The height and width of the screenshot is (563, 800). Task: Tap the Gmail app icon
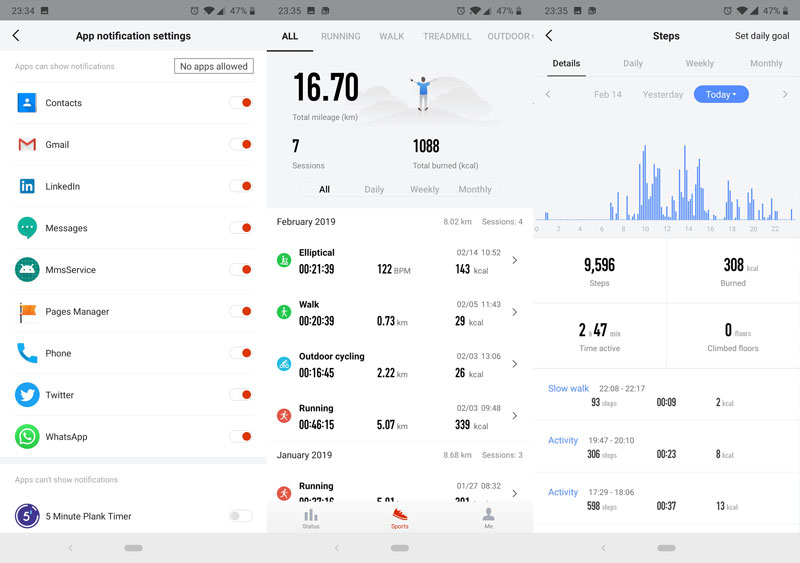[x=27, y=144]
